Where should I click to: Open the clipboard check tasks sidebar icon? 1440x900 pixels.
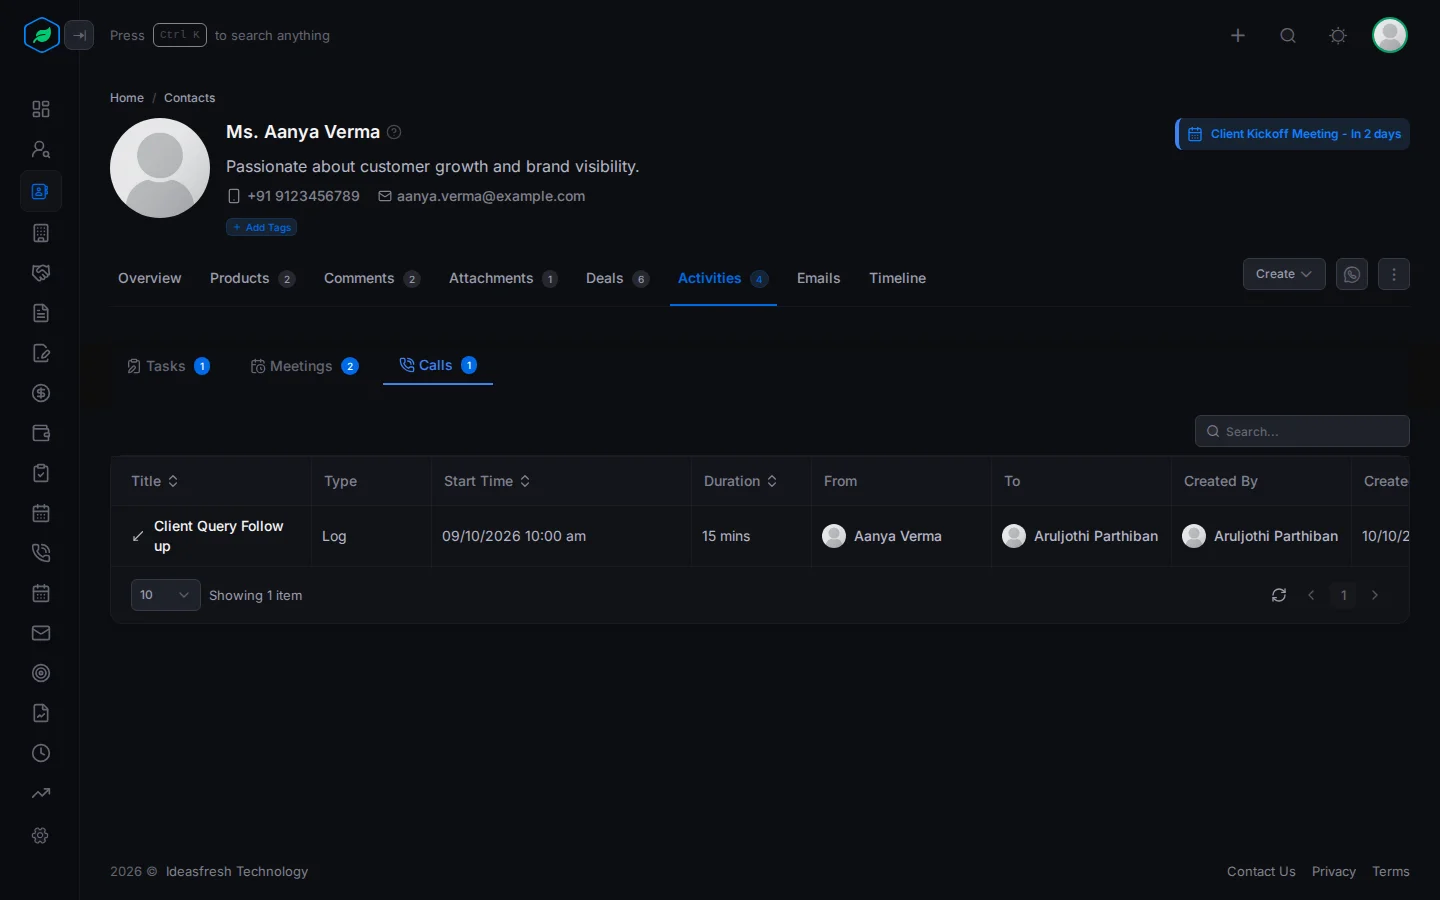[41, 473]
